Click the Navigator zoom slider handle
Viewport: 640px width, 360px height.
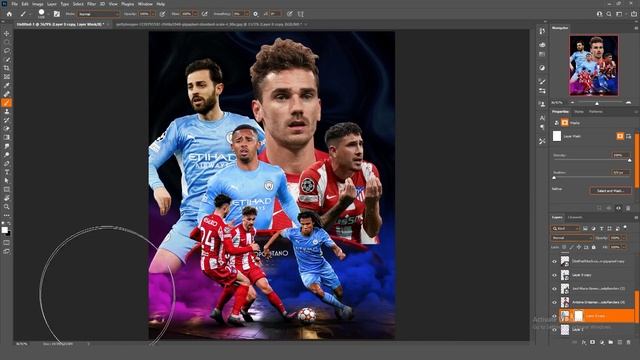tap(597, 104)
